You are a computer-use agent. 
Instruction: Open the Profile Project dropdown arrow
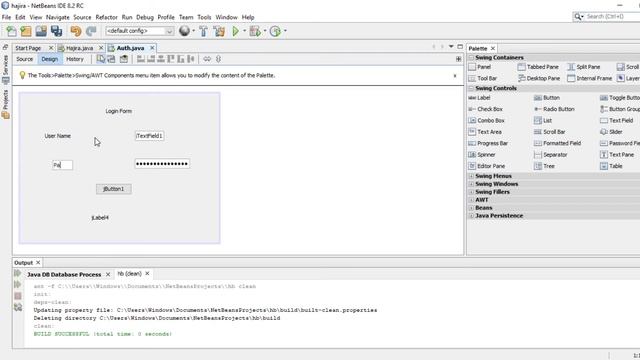pos(285,31)
